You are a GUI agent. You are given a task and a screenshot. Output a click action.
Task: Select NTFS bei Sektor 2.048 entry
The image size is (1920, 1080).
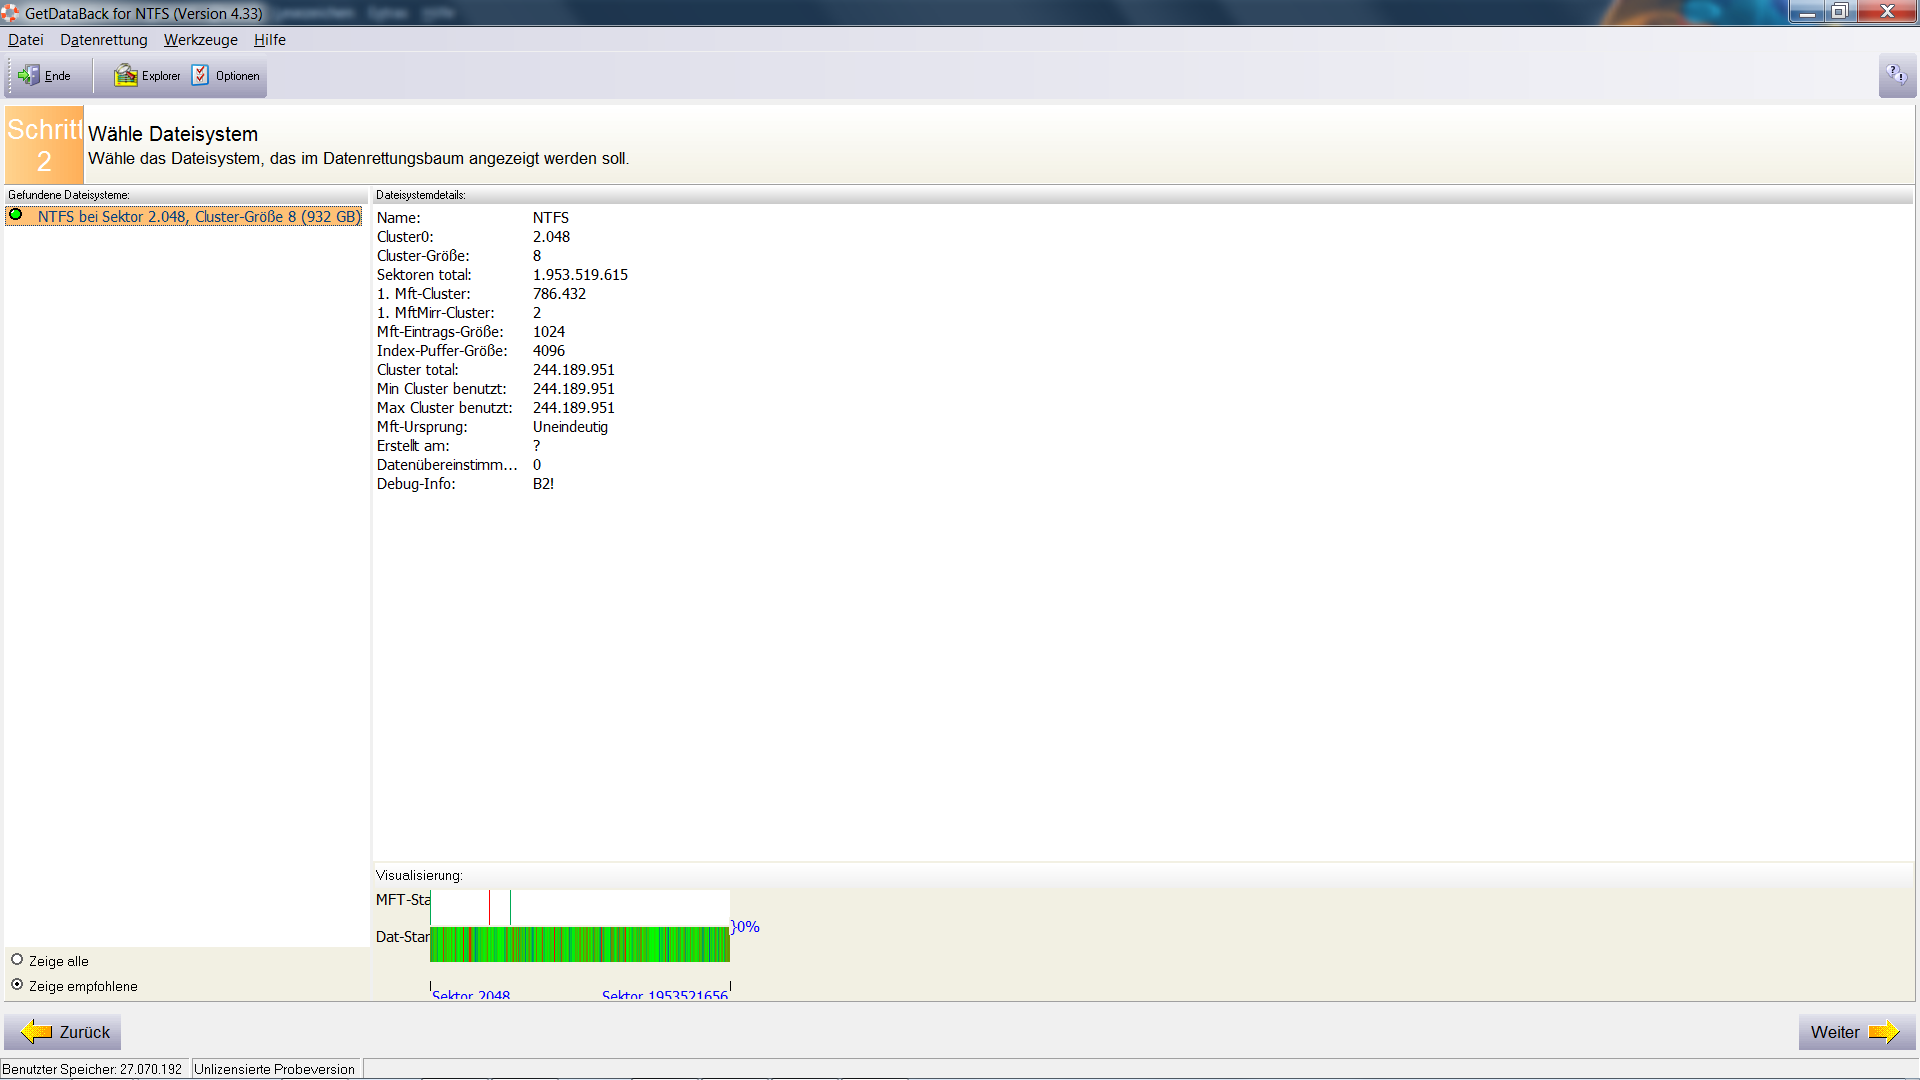[x=198, y=217]
